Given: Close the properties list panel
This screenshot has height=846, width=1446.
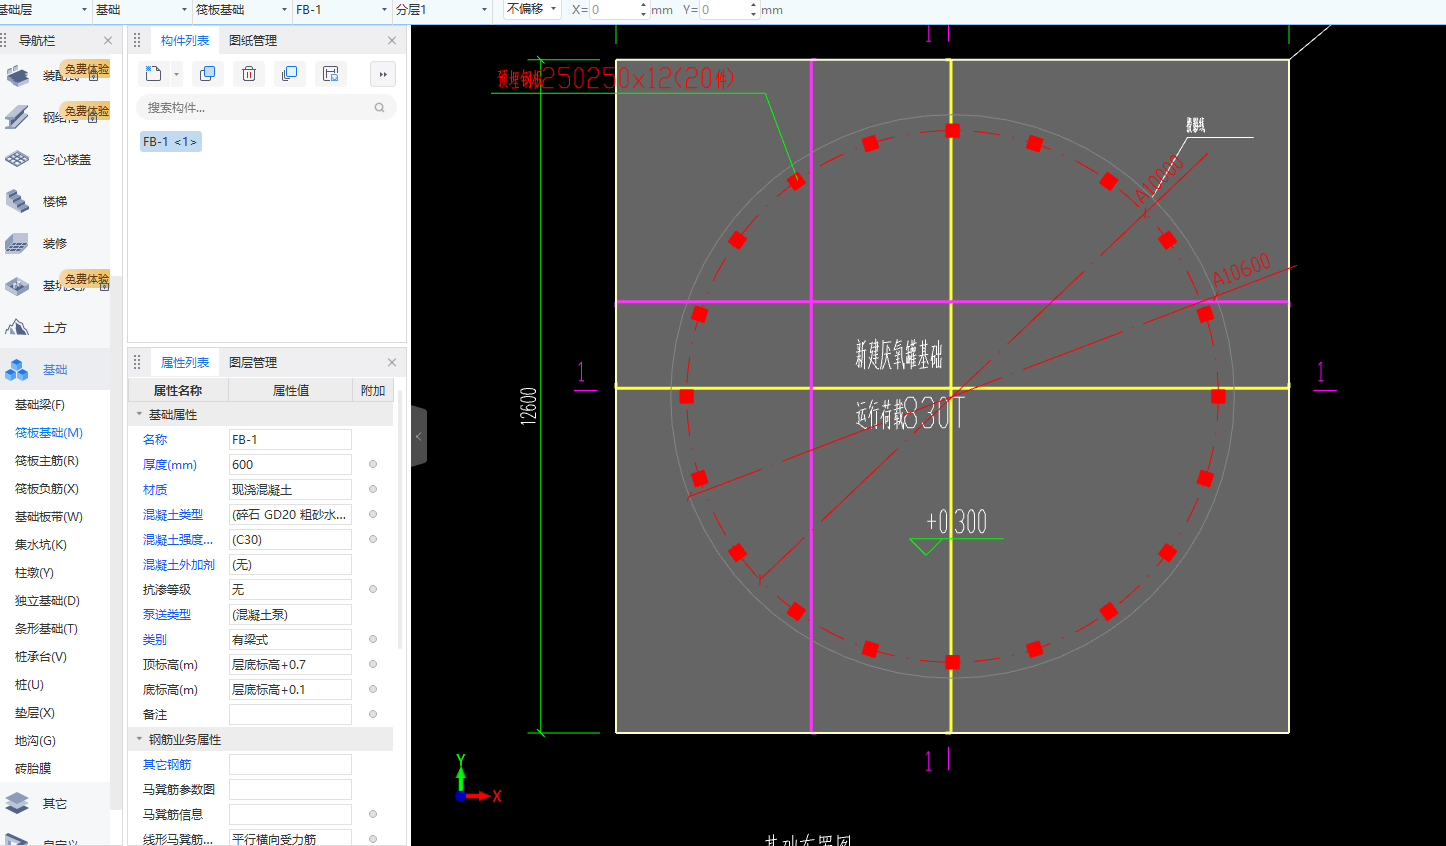Looking at the screenshot, I should 392,363.
